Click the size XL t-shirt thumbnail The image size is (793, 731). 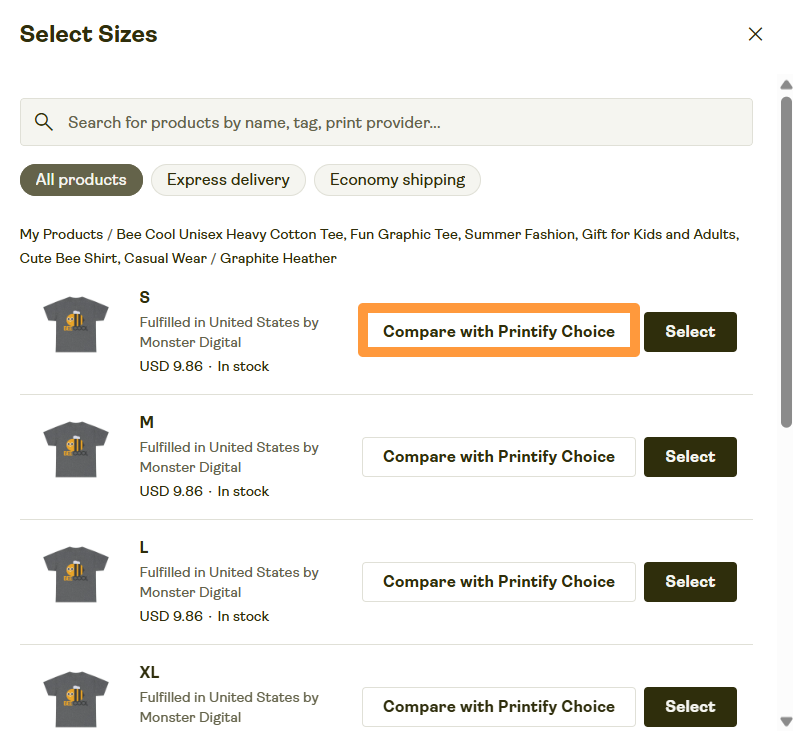coord(76,699)
